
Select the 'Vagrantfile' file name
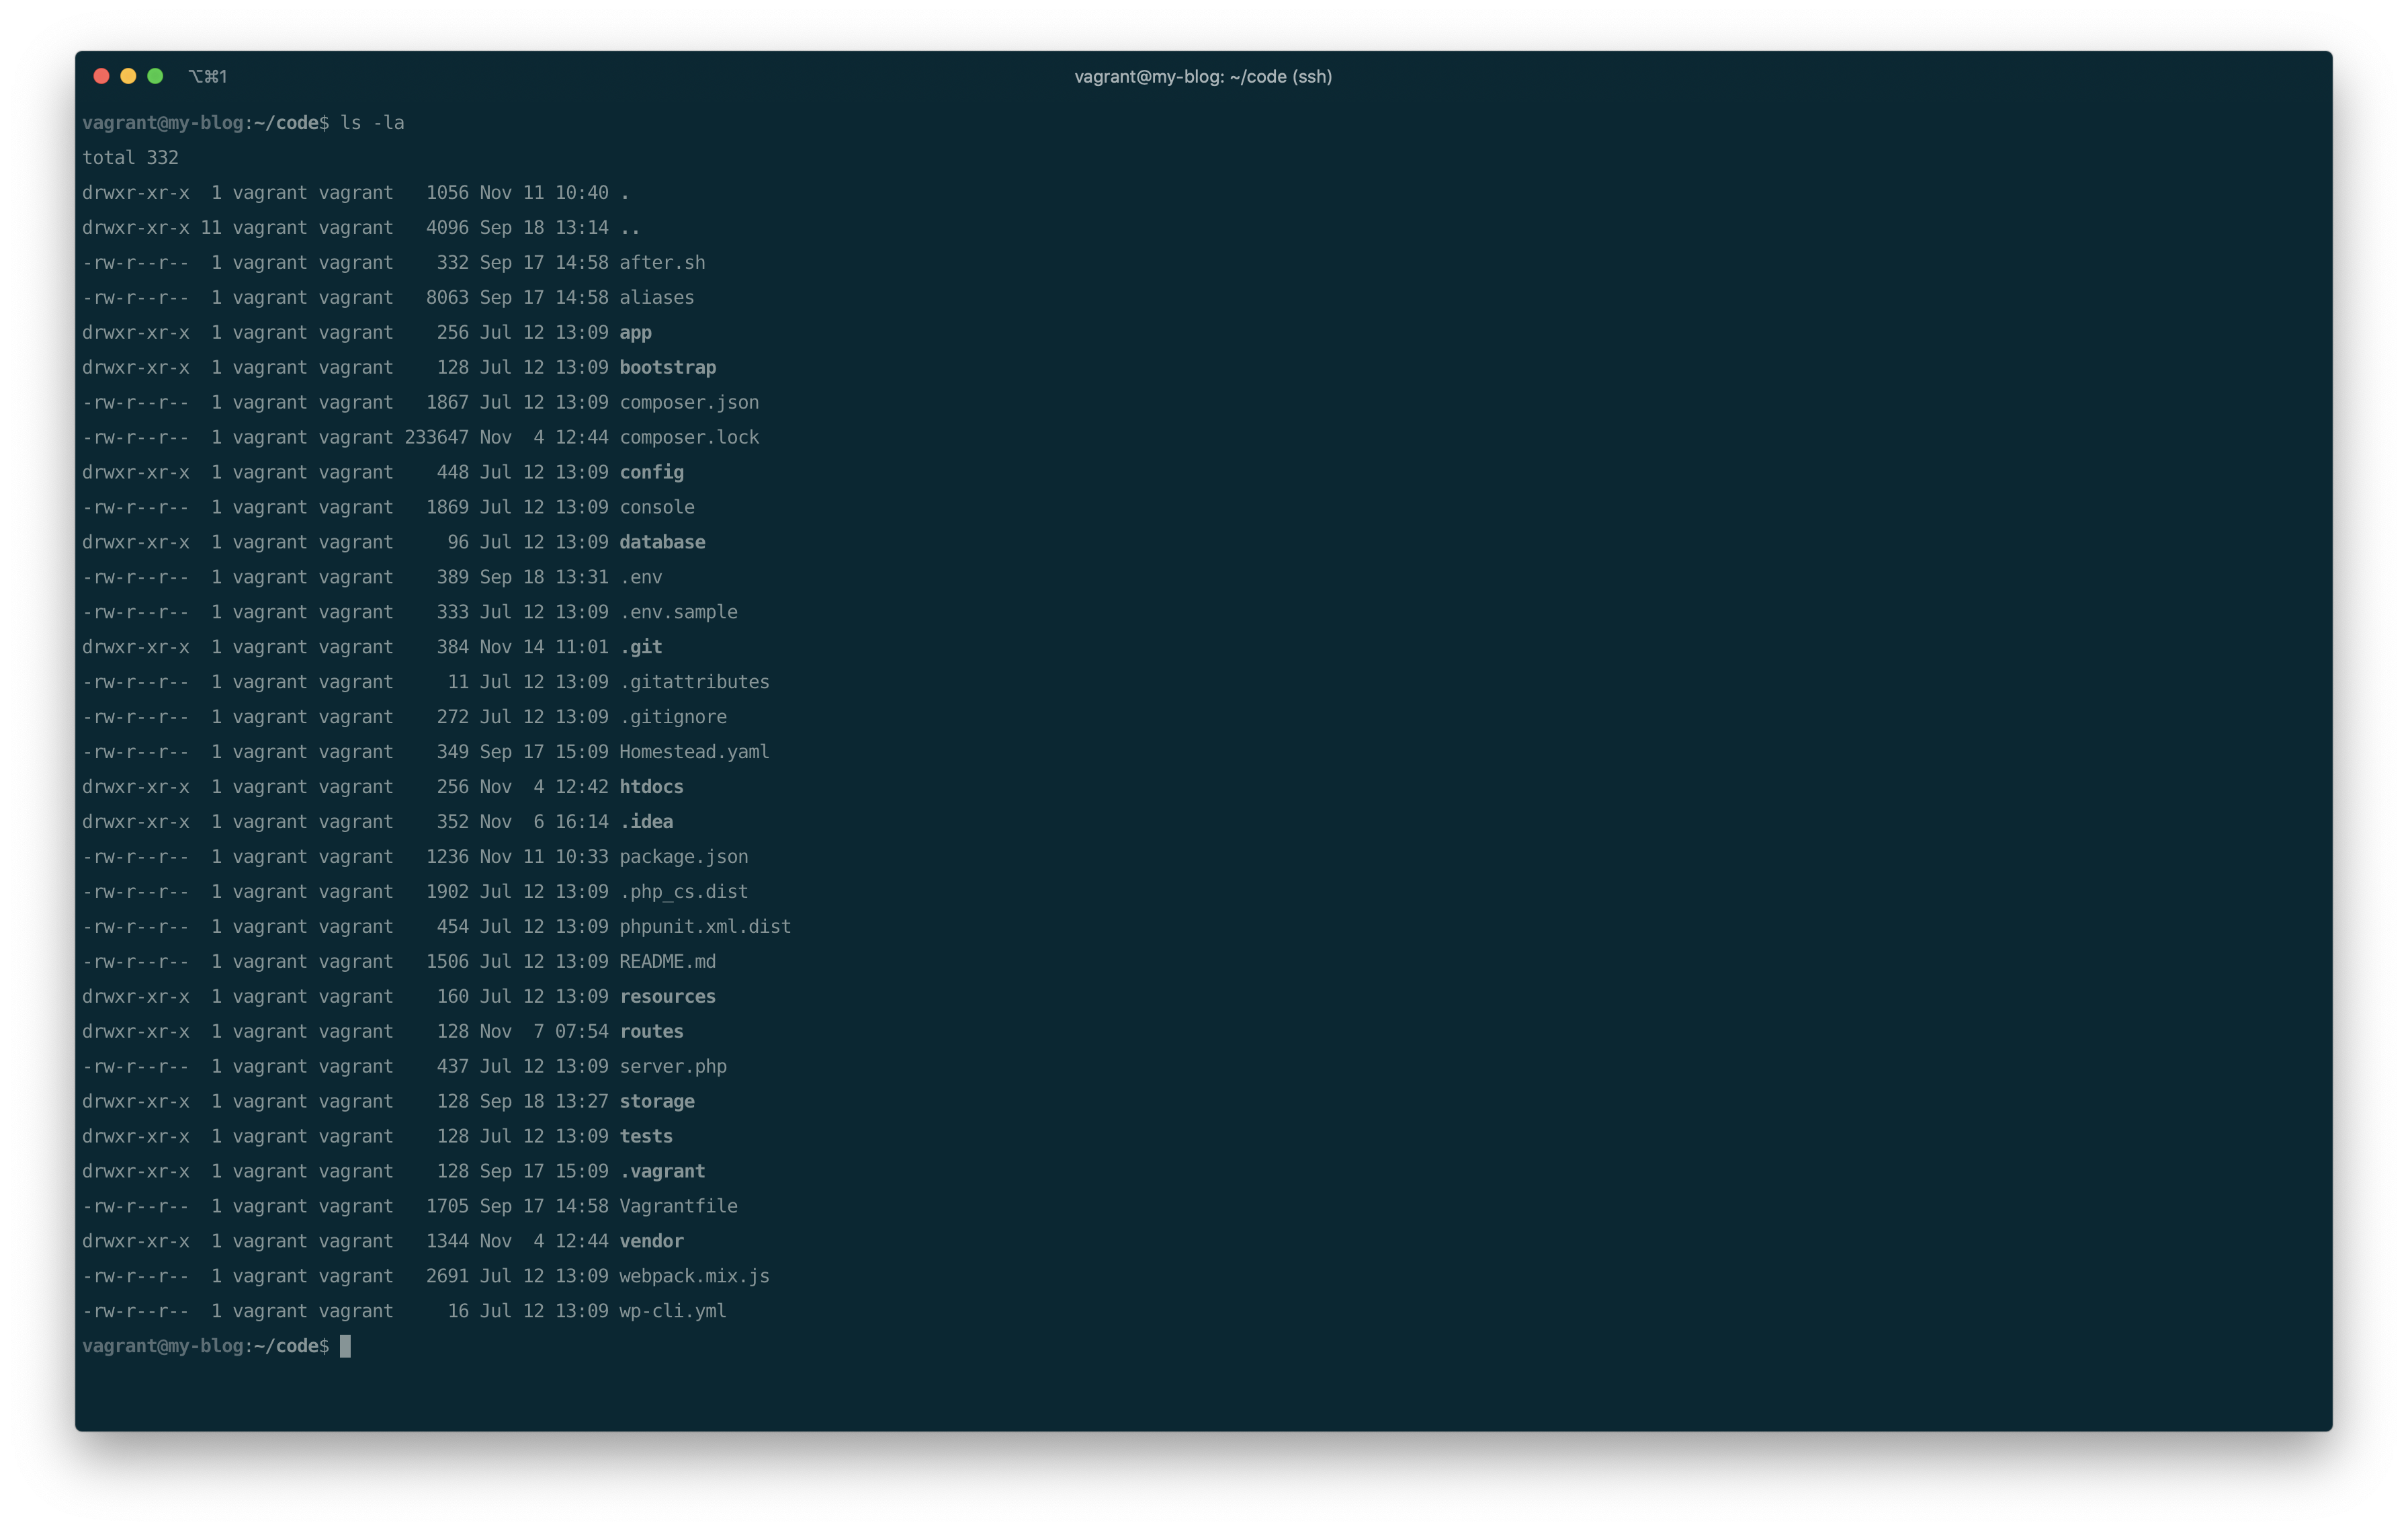[x=678, y=1207]
